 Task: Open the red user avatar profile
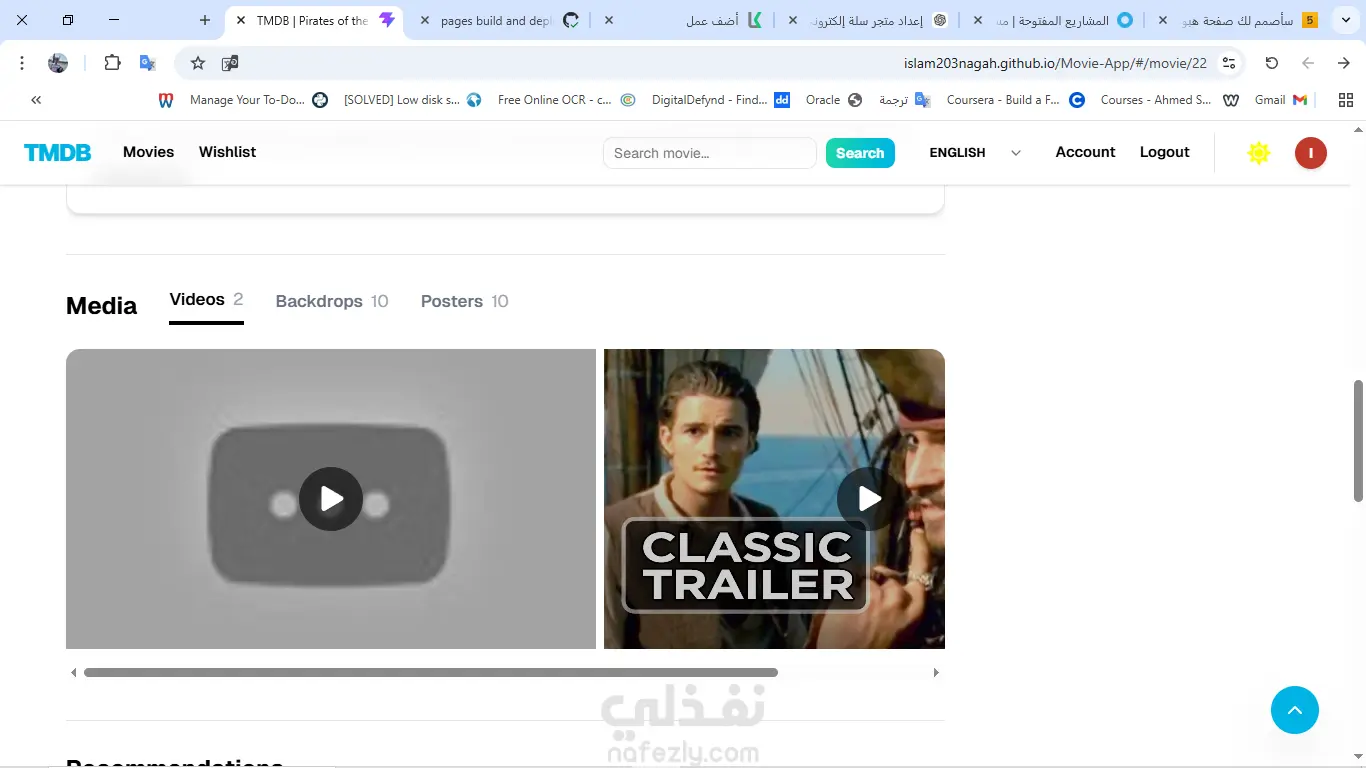coord(1310,153)
